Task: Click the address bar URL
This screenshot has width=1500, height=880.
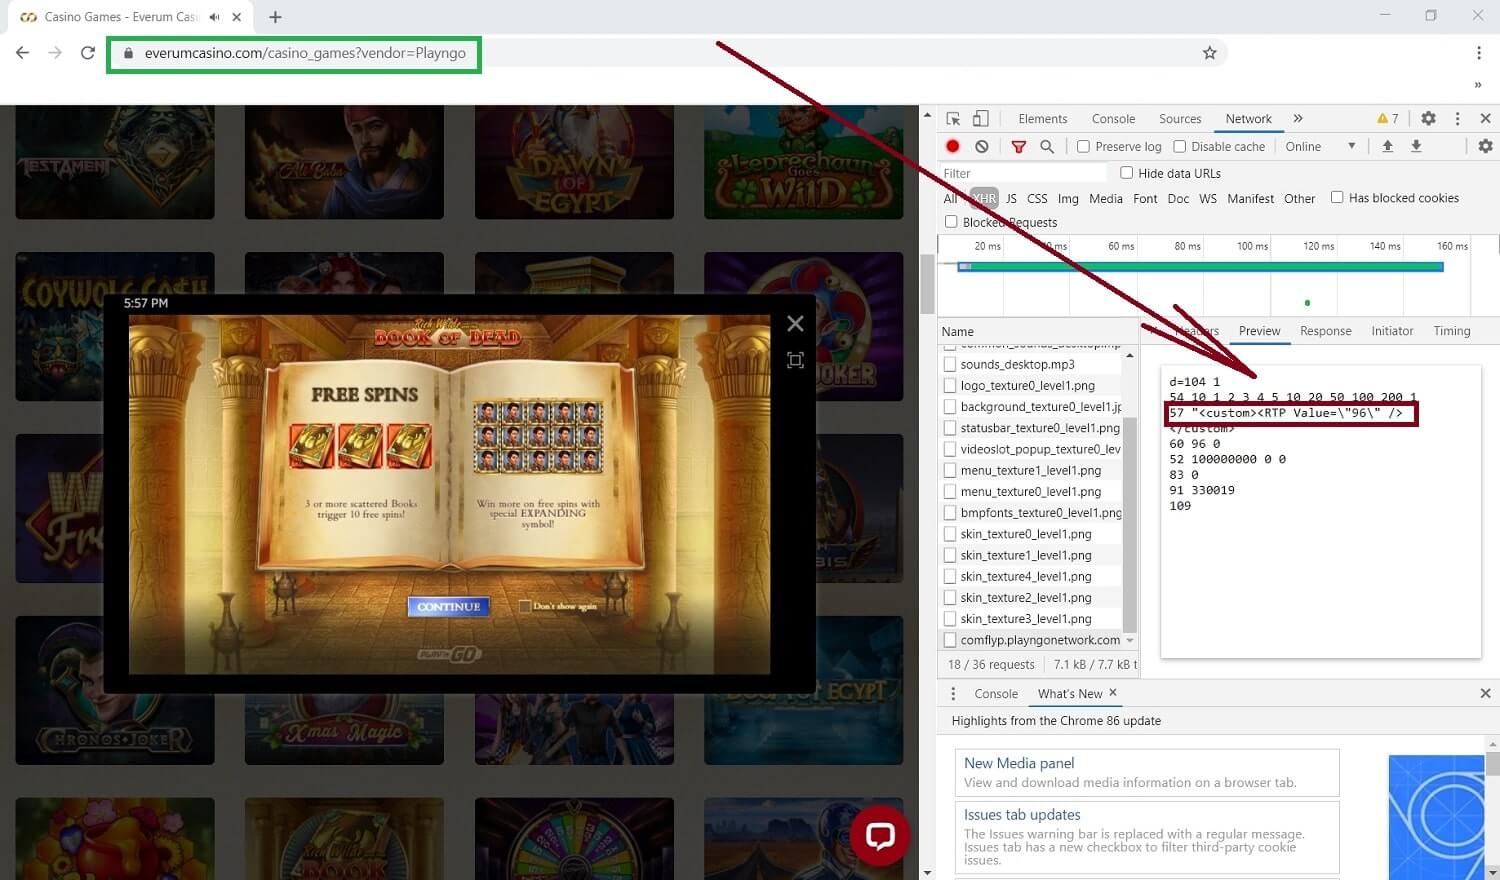Action: [x=305, y=53]
